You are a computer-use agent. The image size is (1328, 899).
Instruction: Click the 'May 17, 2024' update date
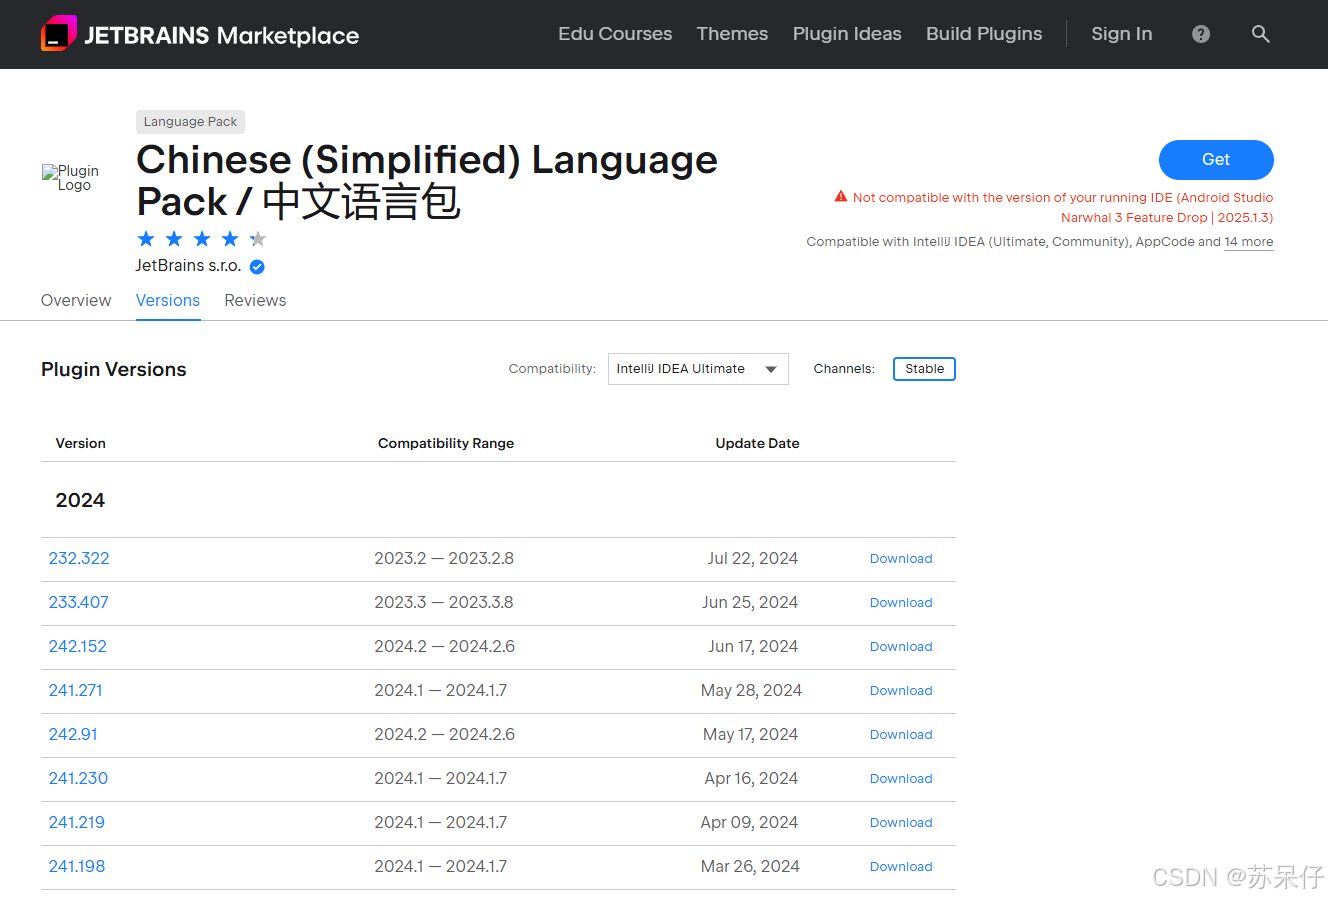point(750,734)
